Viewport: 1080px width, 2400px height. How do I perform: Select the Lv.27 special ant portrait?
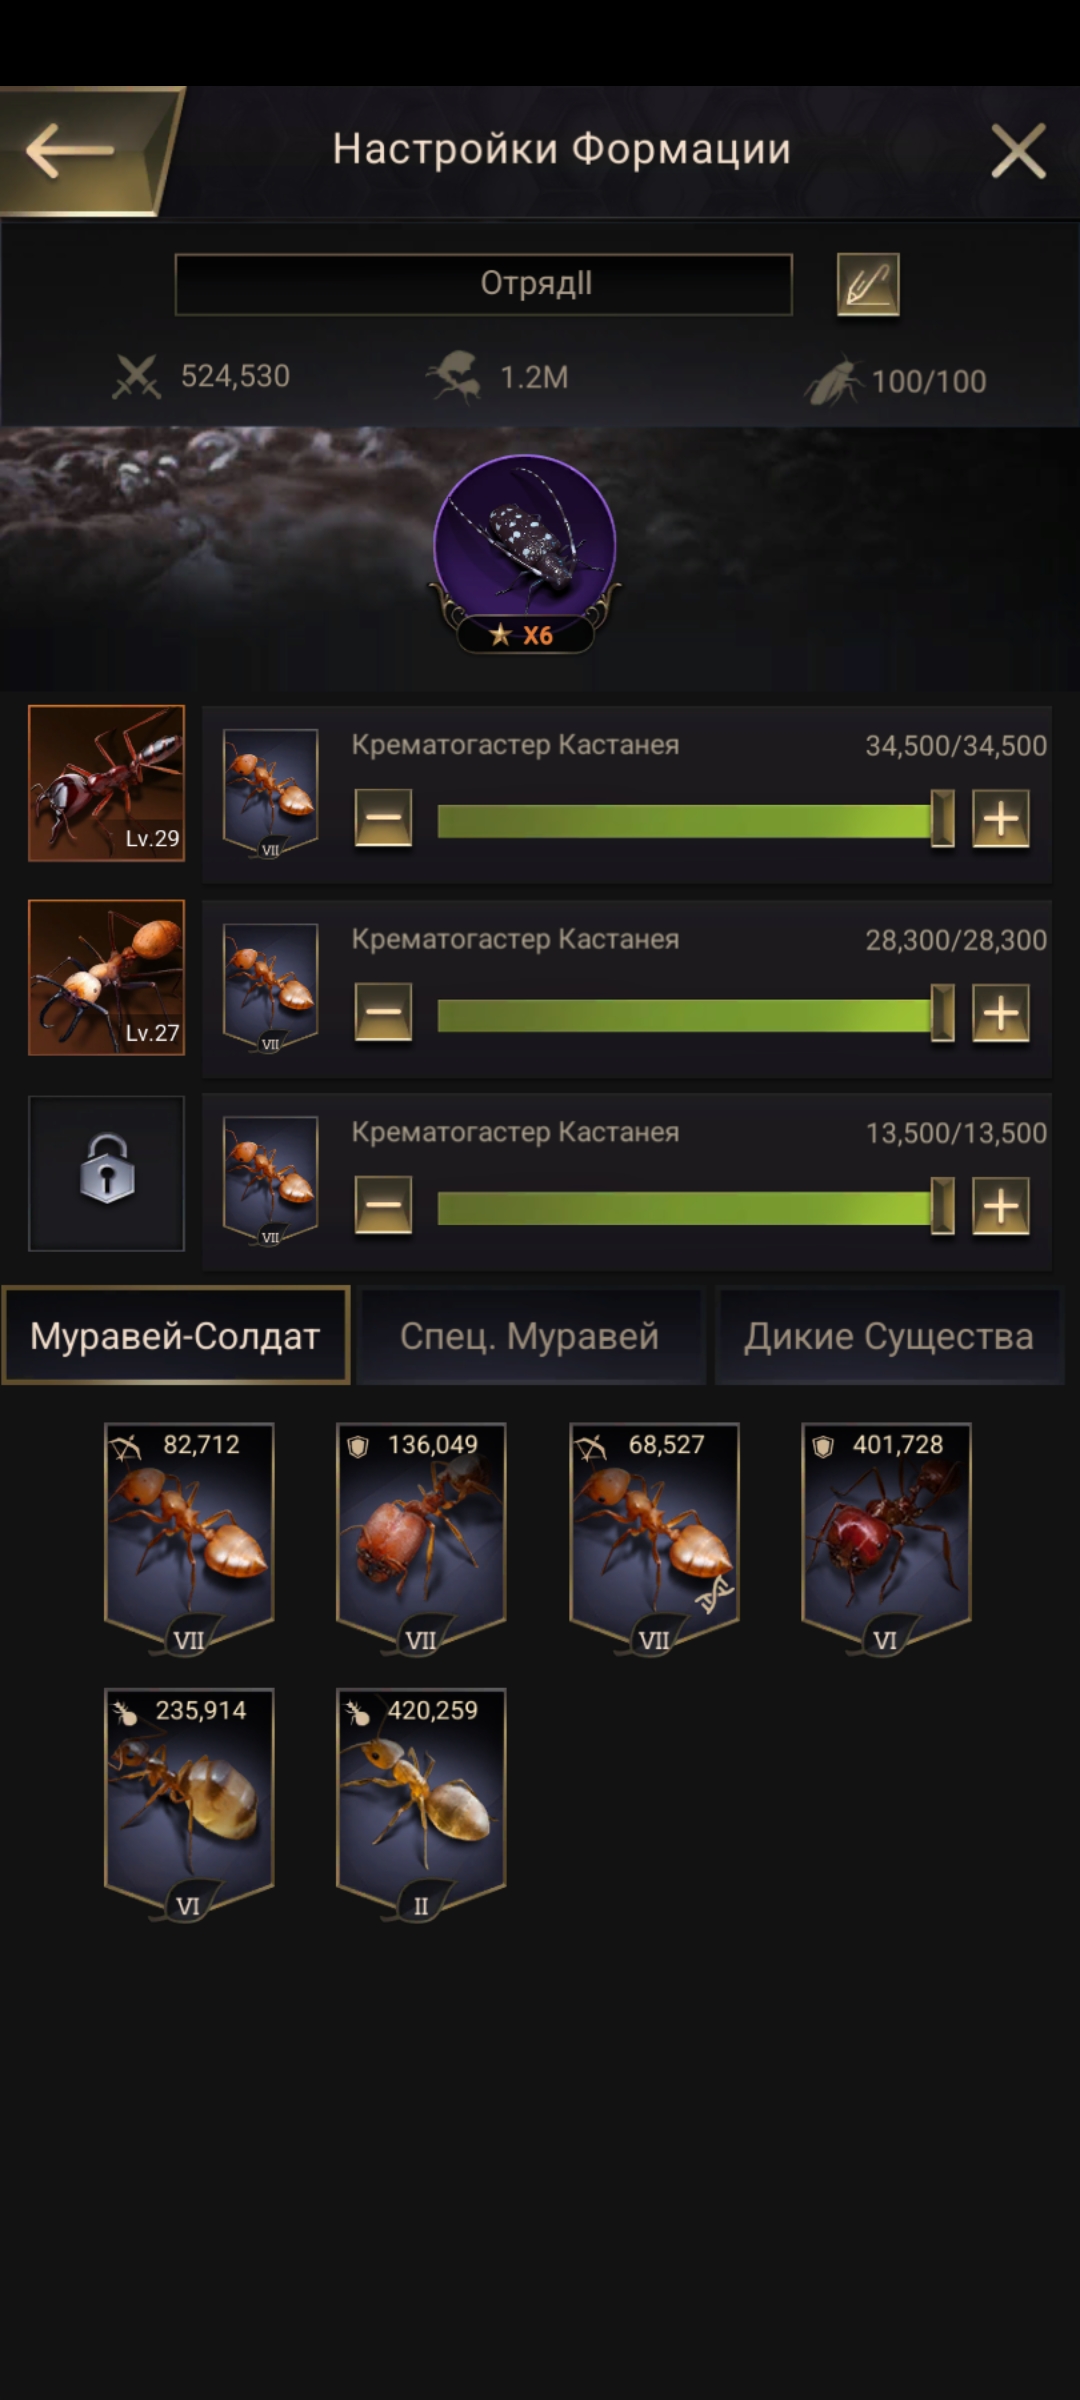point(107,977)
